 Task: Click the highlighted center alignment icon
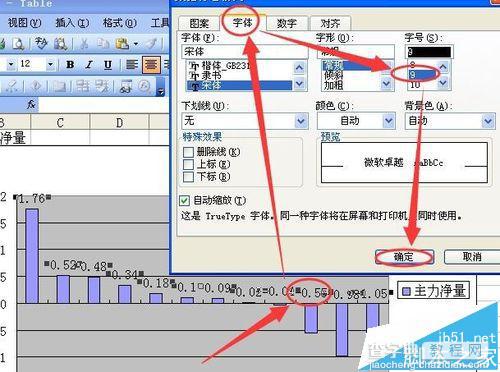pyautogui.click(x=151, y=64)
